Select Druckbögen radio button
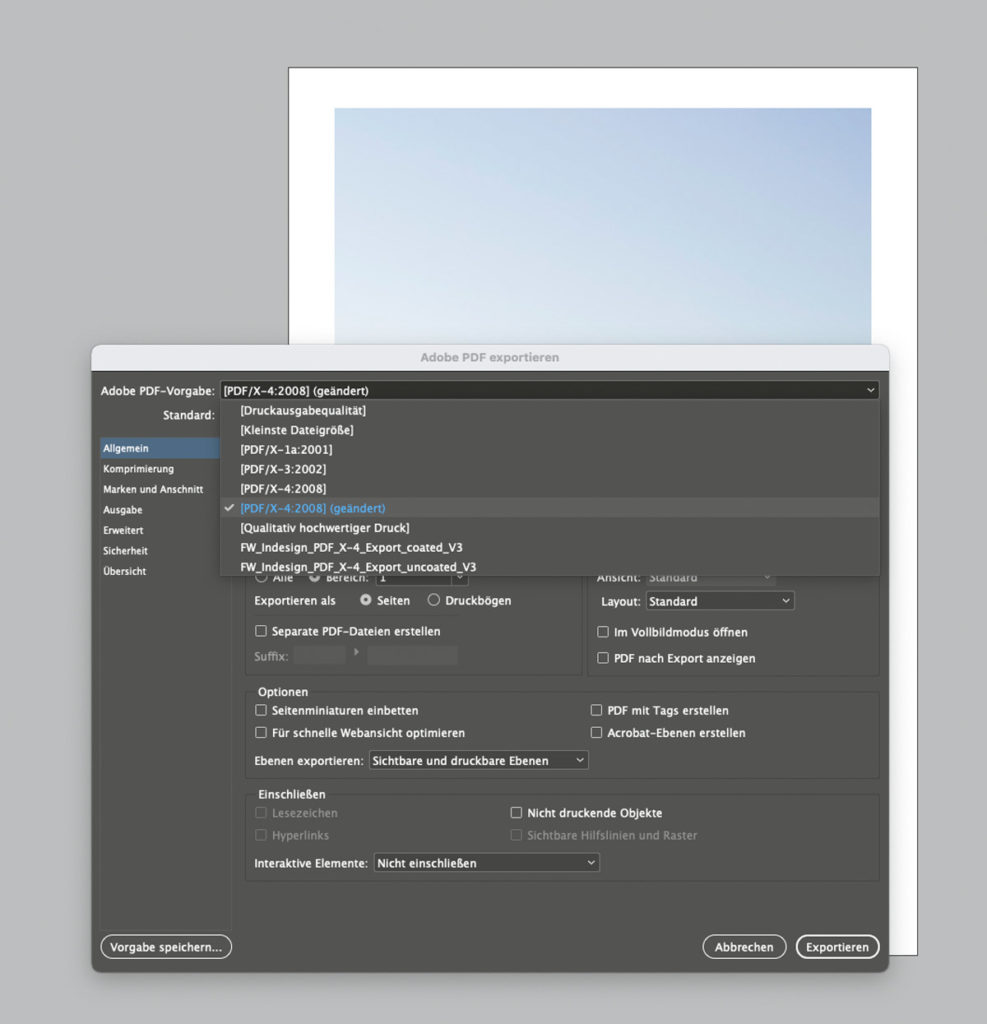987x1024 pixels. [x=434, y=600]
